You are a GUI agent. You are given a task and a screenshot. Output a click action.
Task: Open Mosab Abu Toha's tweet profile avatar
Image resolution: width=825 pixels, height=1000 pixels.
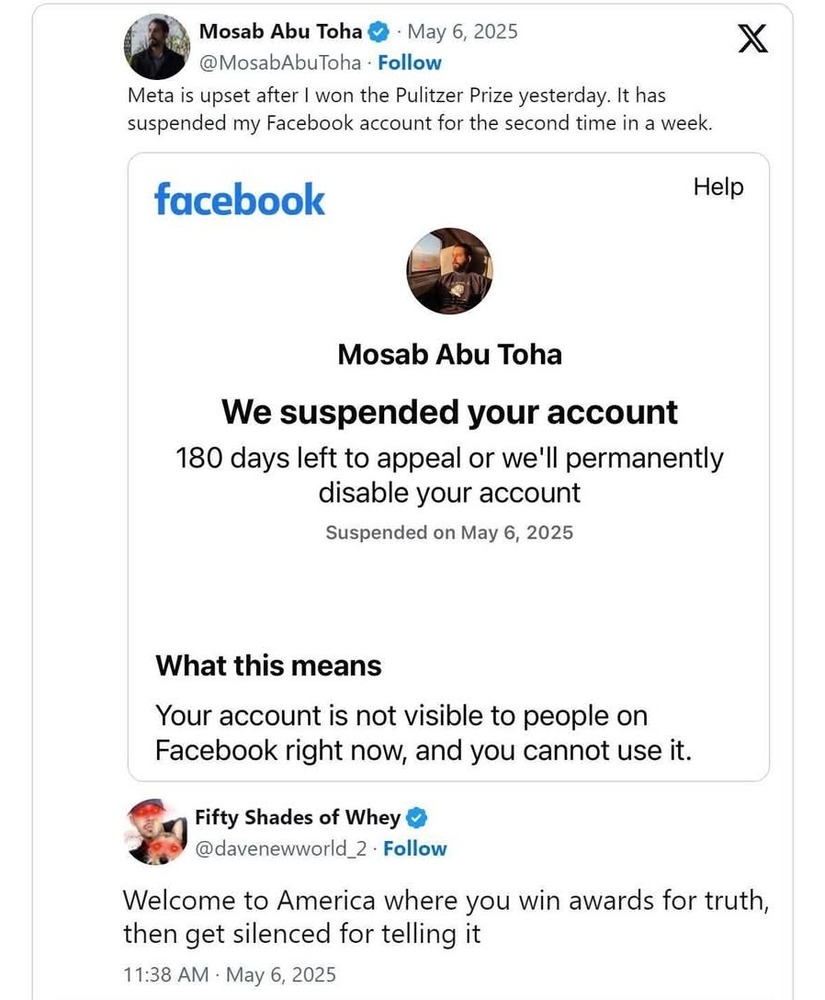point(156,47)
